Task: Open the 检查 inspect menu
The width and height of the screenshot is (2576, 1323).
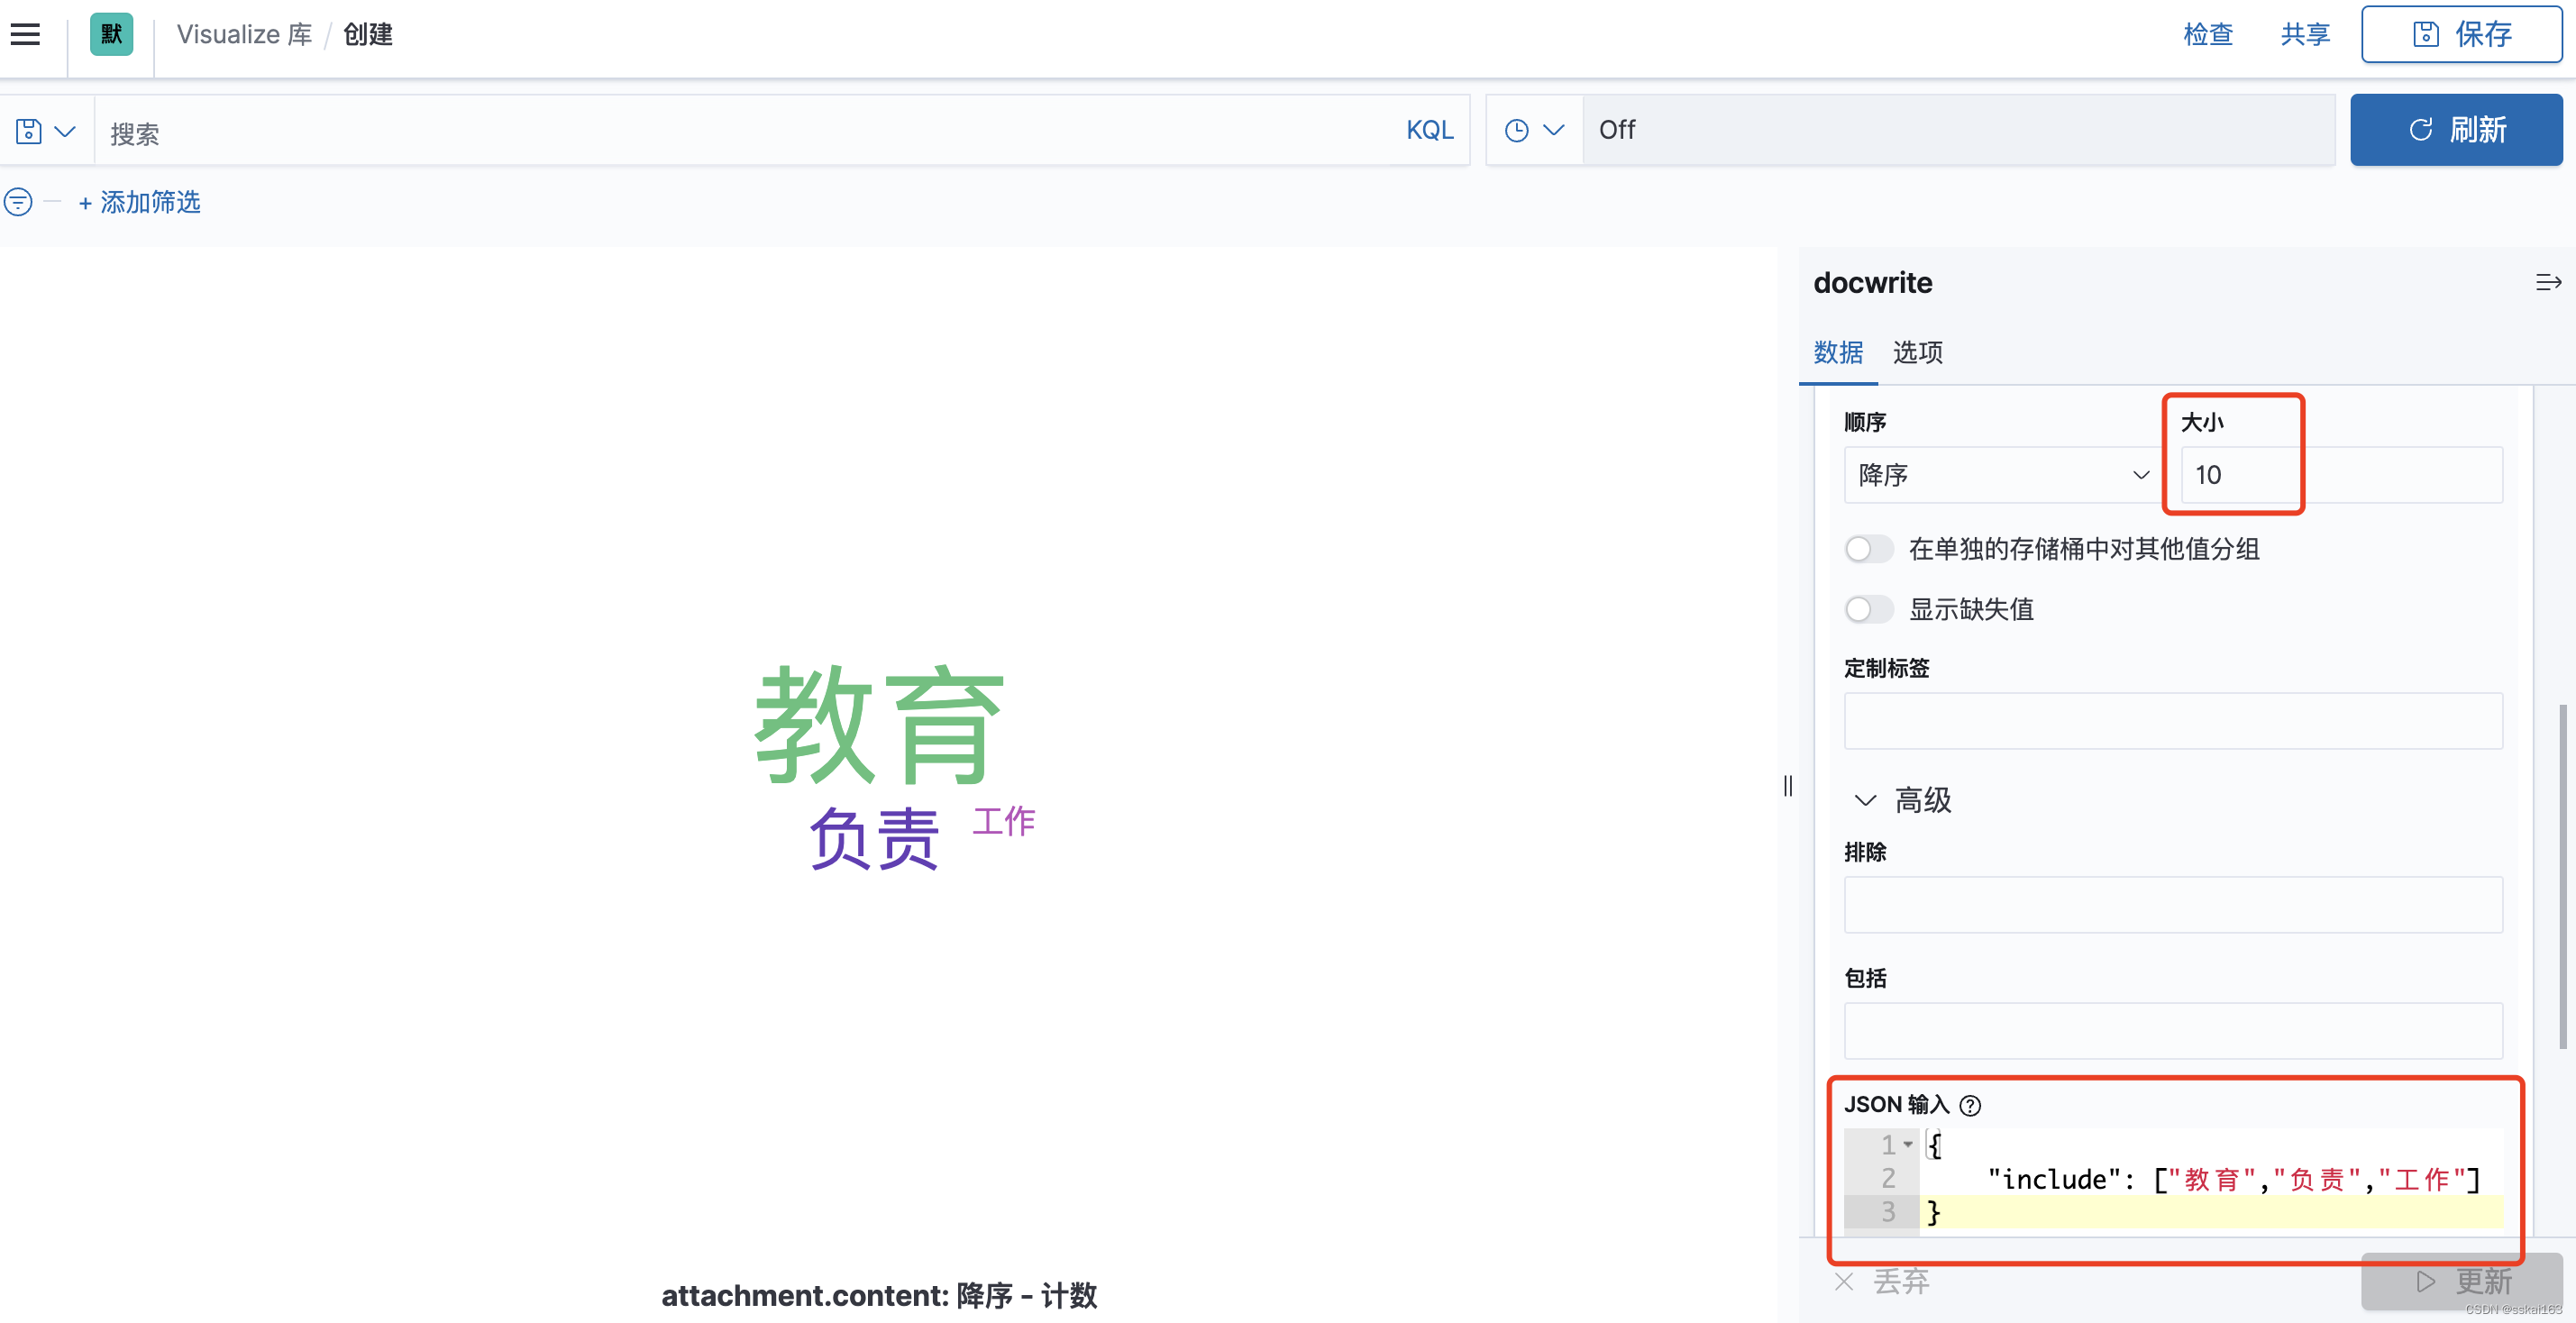Action: pyautogui.click(x=2207, y=34)
